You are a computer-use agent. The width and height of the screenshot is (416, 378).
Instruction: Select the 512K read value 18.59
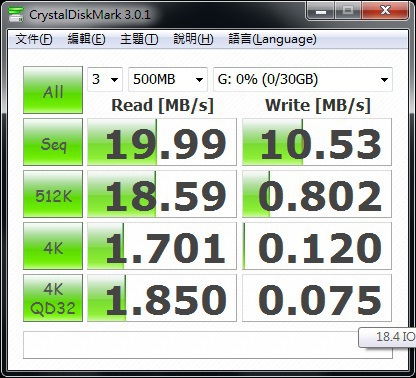162,194
